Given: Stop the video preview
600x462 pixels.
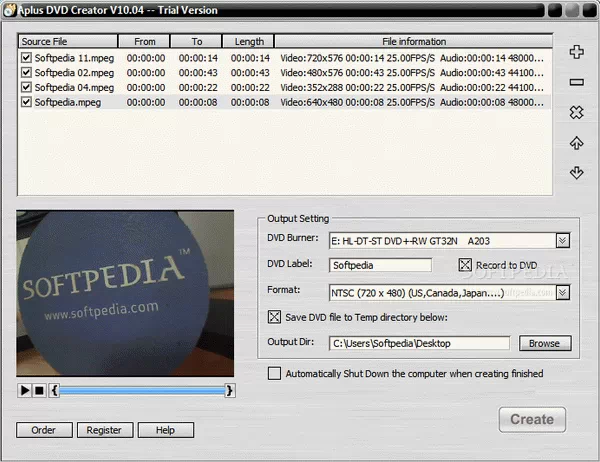Looking at the screenshot, I should click(x=39, y=390).
